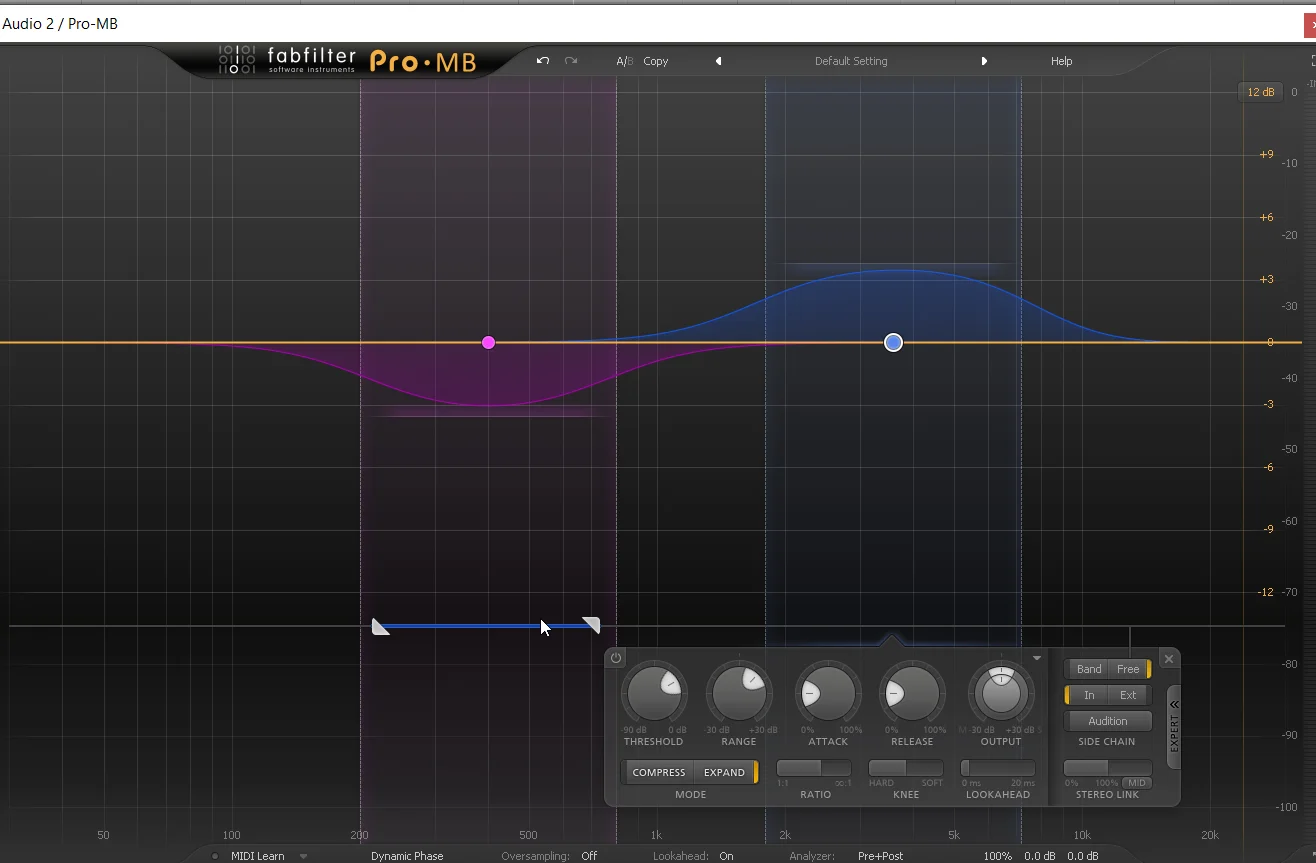Screen dimensions: 1316x863
Task: Change Oversampling Off setting
Action: click(589, 856)
